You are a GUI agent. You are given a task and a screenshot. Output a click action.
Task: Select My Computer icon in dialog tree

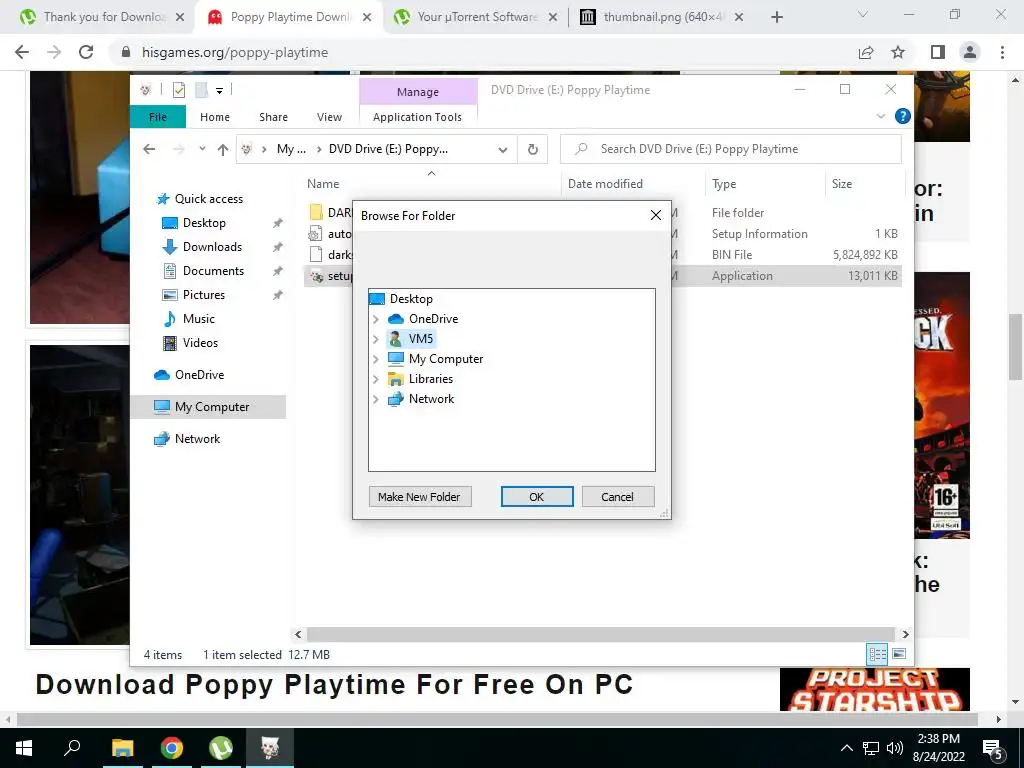[395, 359]
